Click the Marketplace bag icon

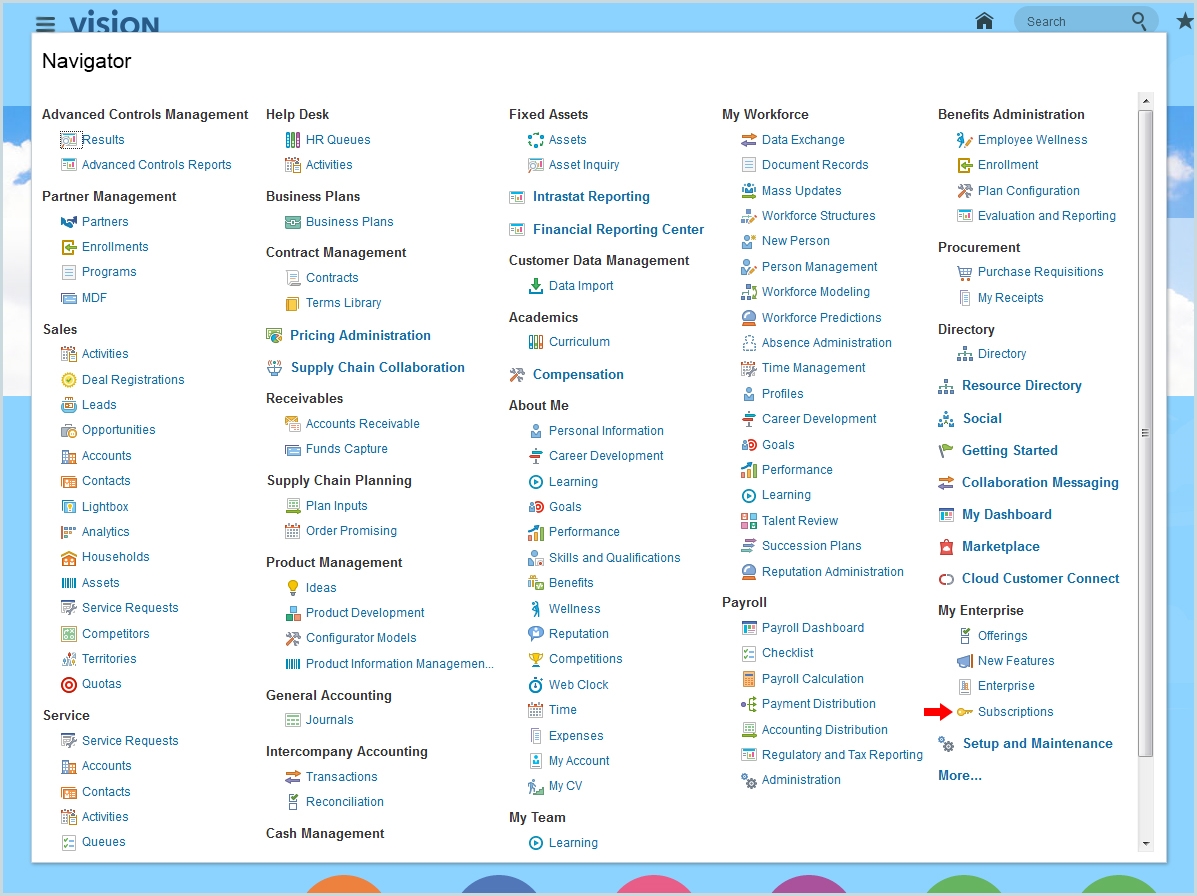tap(946, 547)
